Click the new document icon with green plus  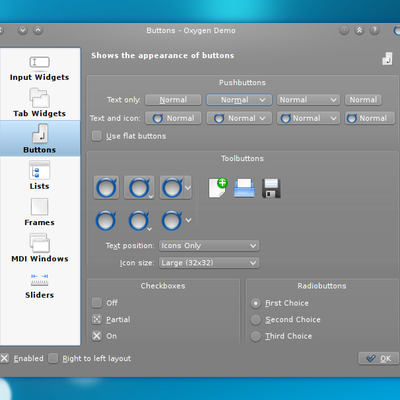[x=218, y=188]
